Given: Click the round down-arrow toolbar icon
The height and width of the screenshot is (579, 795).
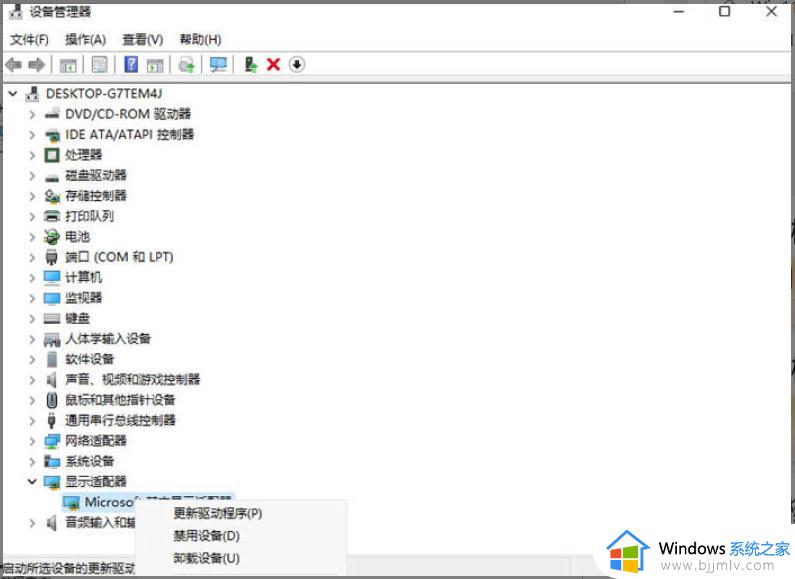Looking at the screenshot, I should [x=297, y=64].
